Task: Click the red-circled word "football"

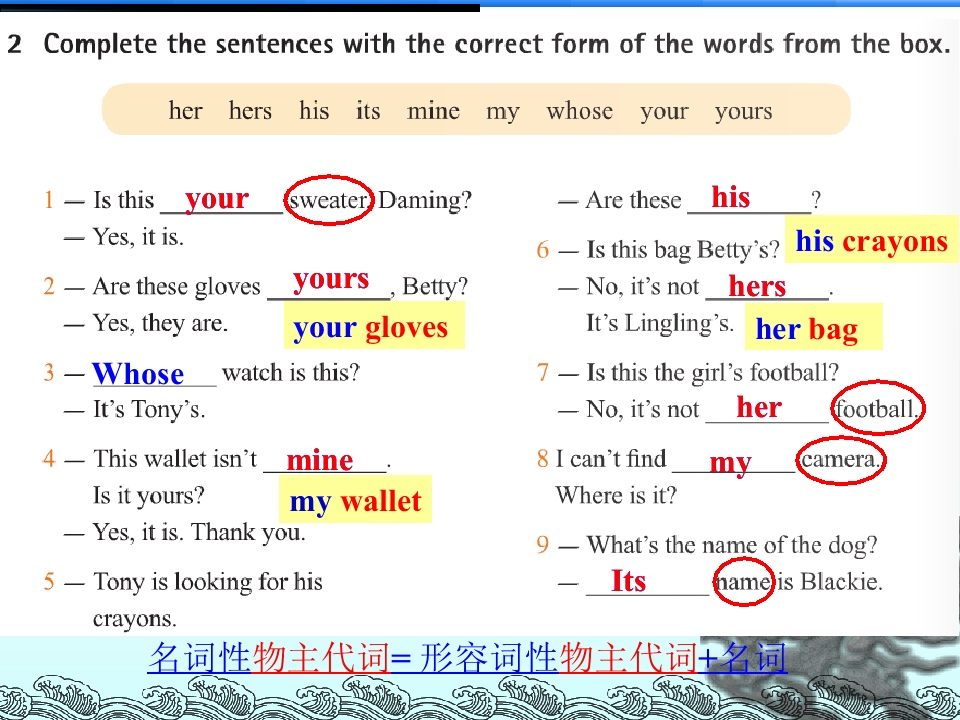Action: click(877, 408)
